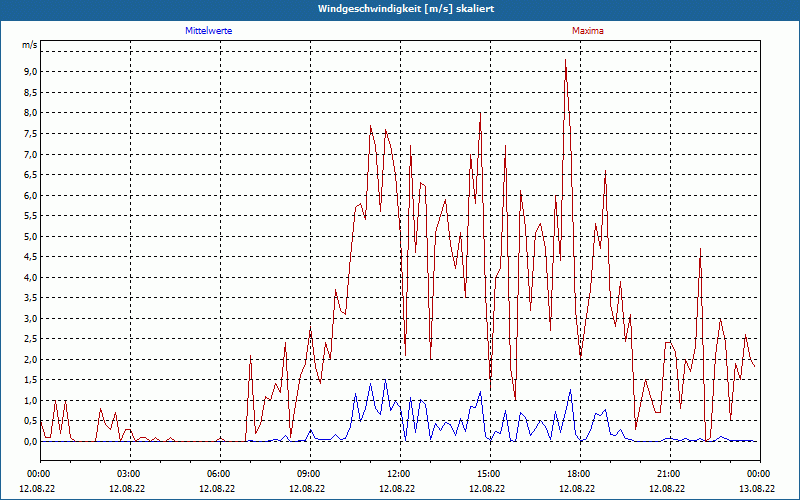Click the y-axis value '6,0'
Image resolution: width=800 pixels, height=500 pixels.
[x=31, y=195]
